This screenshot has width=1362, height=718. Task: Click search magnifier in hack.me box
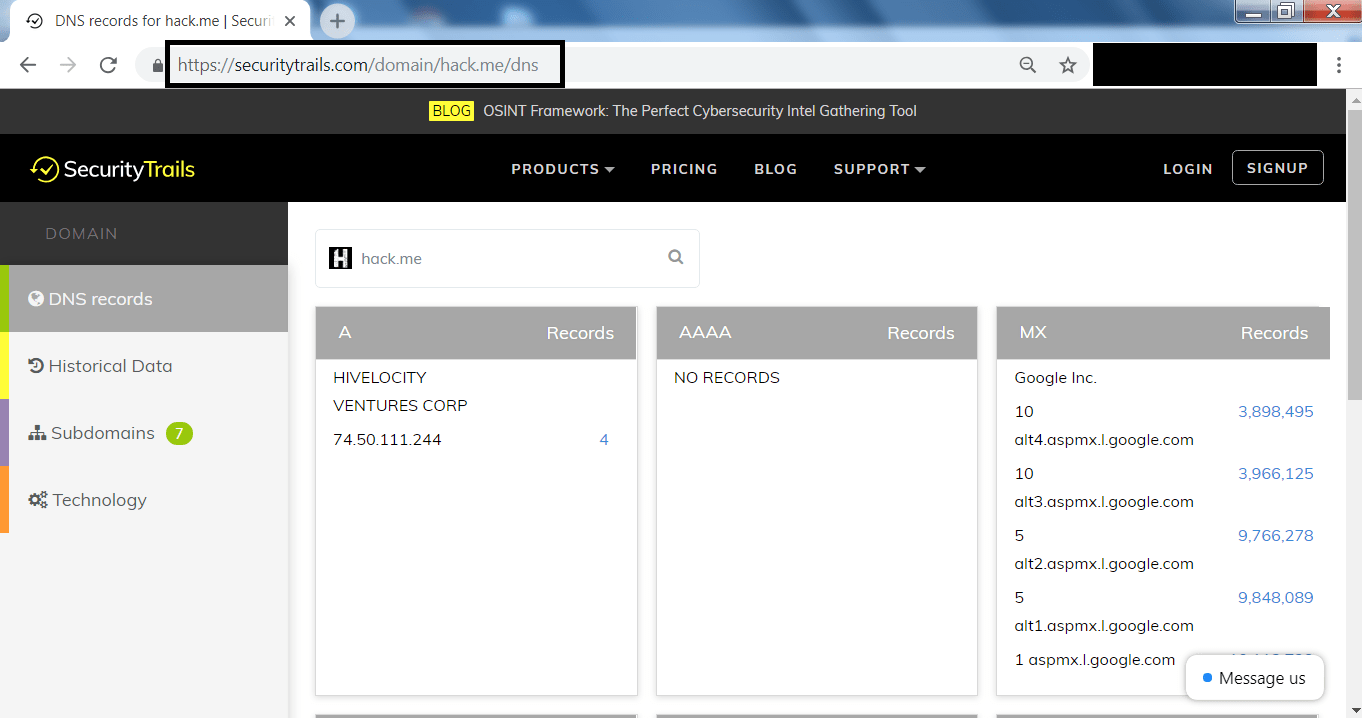click(x=676, y=257)
